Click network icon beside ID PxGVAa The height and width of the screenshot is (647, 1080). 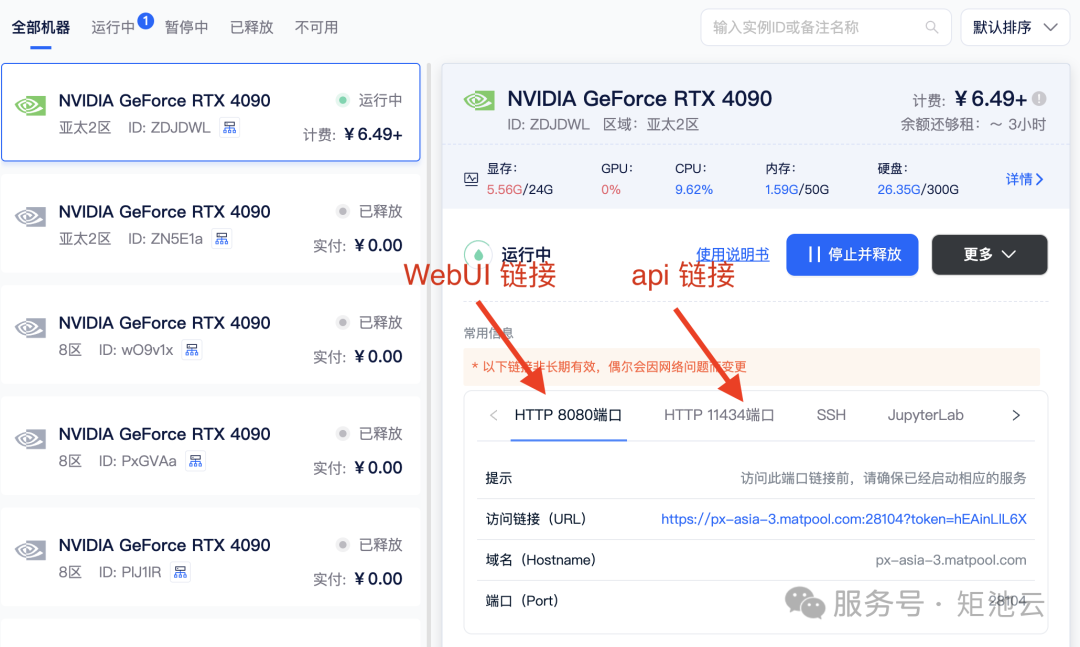click(196, 461)
